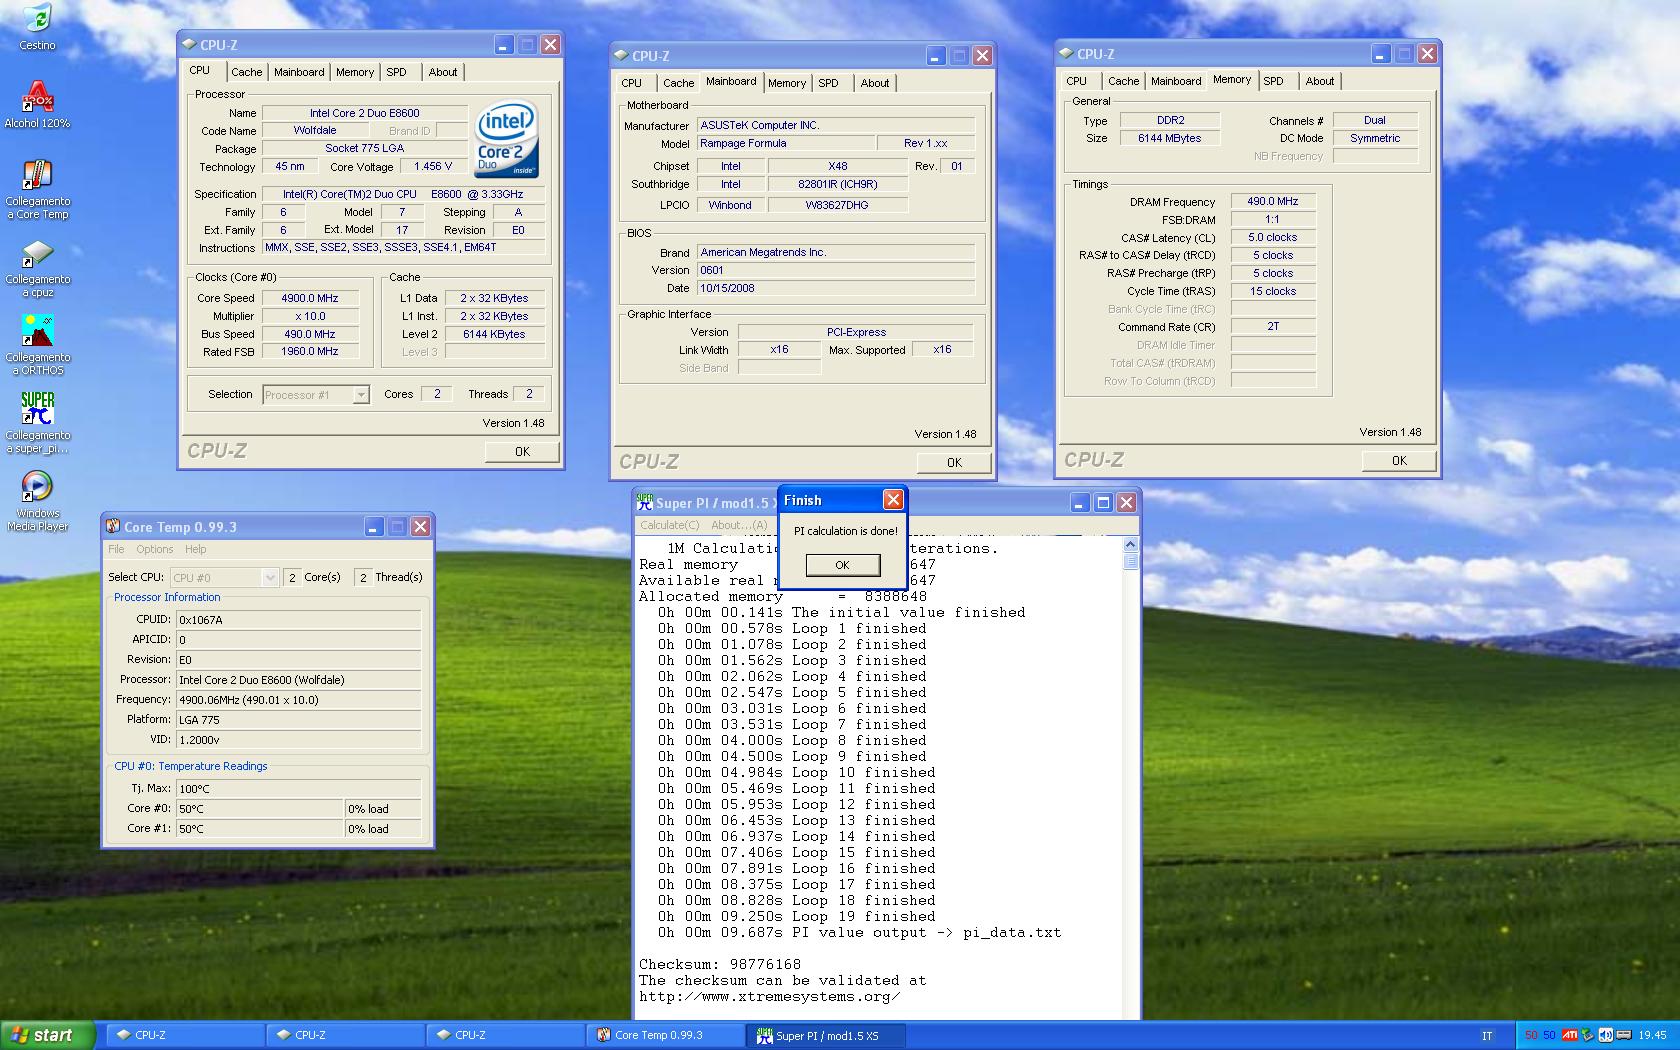The height and width of the screenshot is (1050, 1680).
Task: Click the Super PI window title icon
Action: tap(645, 502)
